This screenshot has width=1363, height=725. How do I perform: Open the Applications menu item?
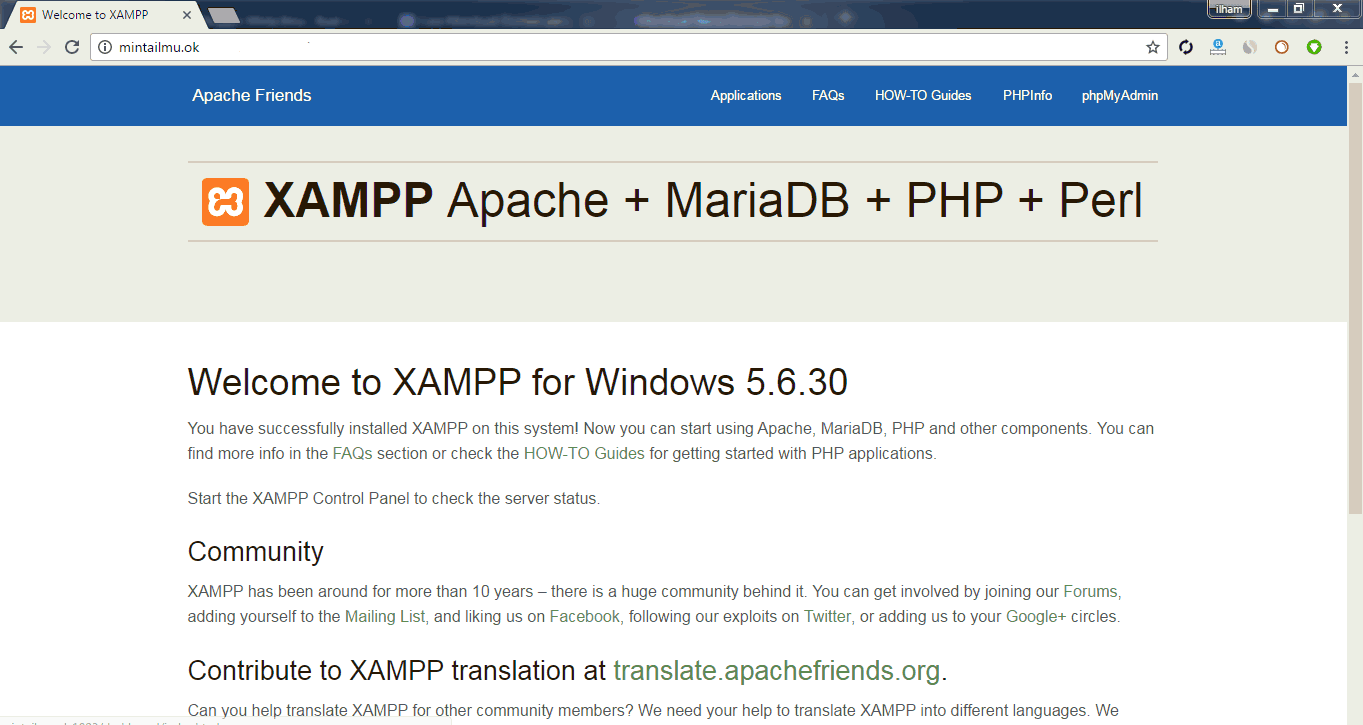pyautogui.click(x=746, y=96)
